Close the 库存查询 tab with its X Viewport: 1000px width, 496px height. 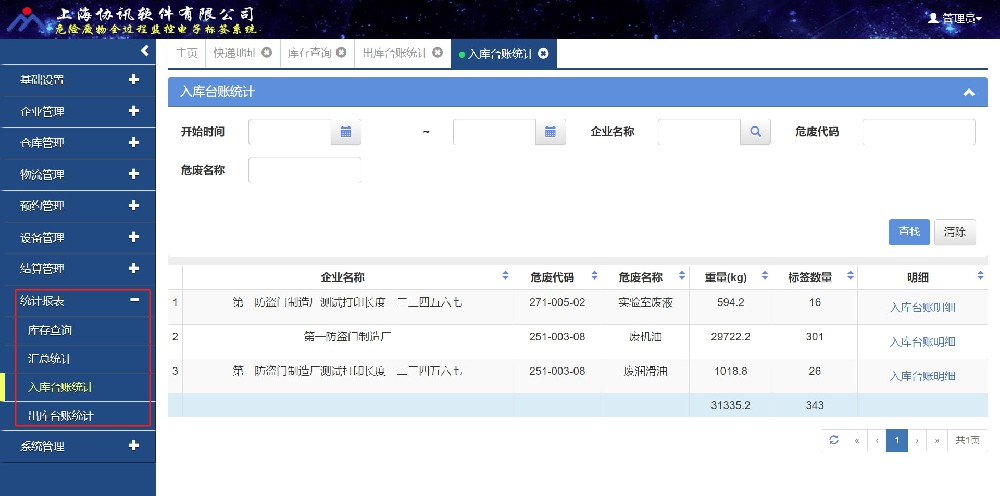pyautogui.click(x=341, y=53)
